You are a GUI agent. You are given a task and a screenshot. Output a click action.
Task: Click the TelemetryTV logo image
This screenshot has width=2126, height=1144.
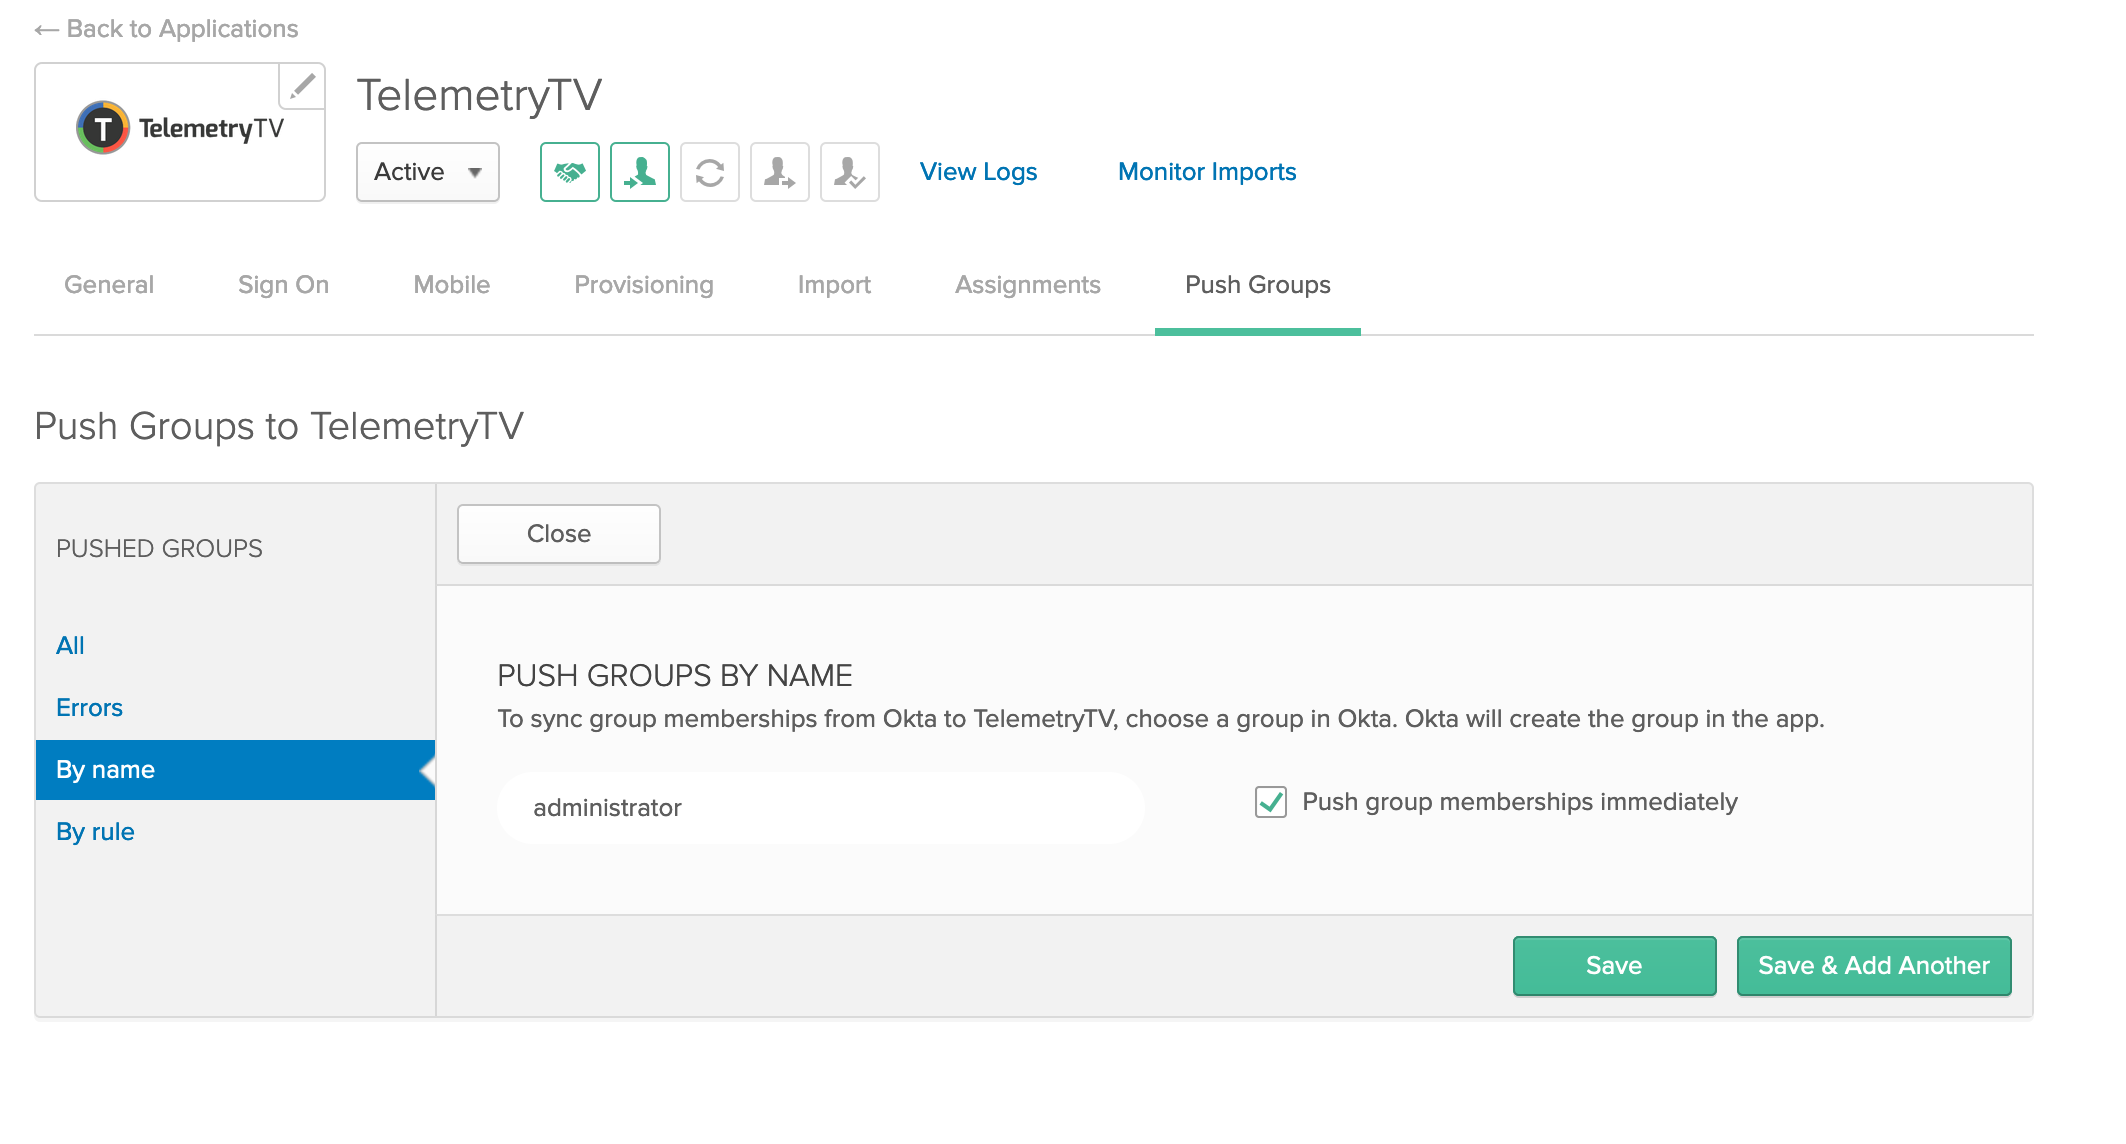(x=180, y=129)
